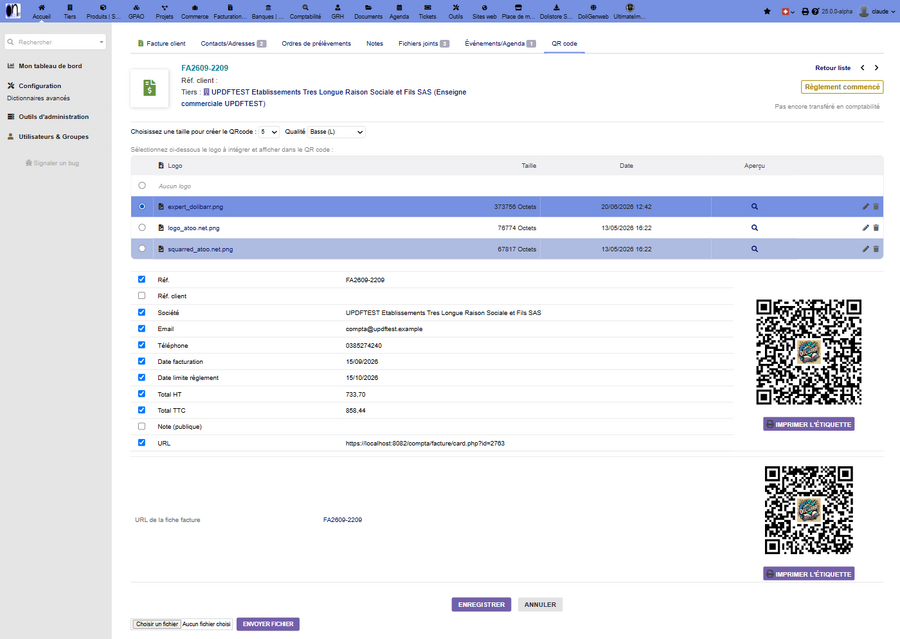Image resolution: width=900 pixels, height=639 pixels.
Task: Enable the Note (publique) checkbox
Action: coord(141,427)
